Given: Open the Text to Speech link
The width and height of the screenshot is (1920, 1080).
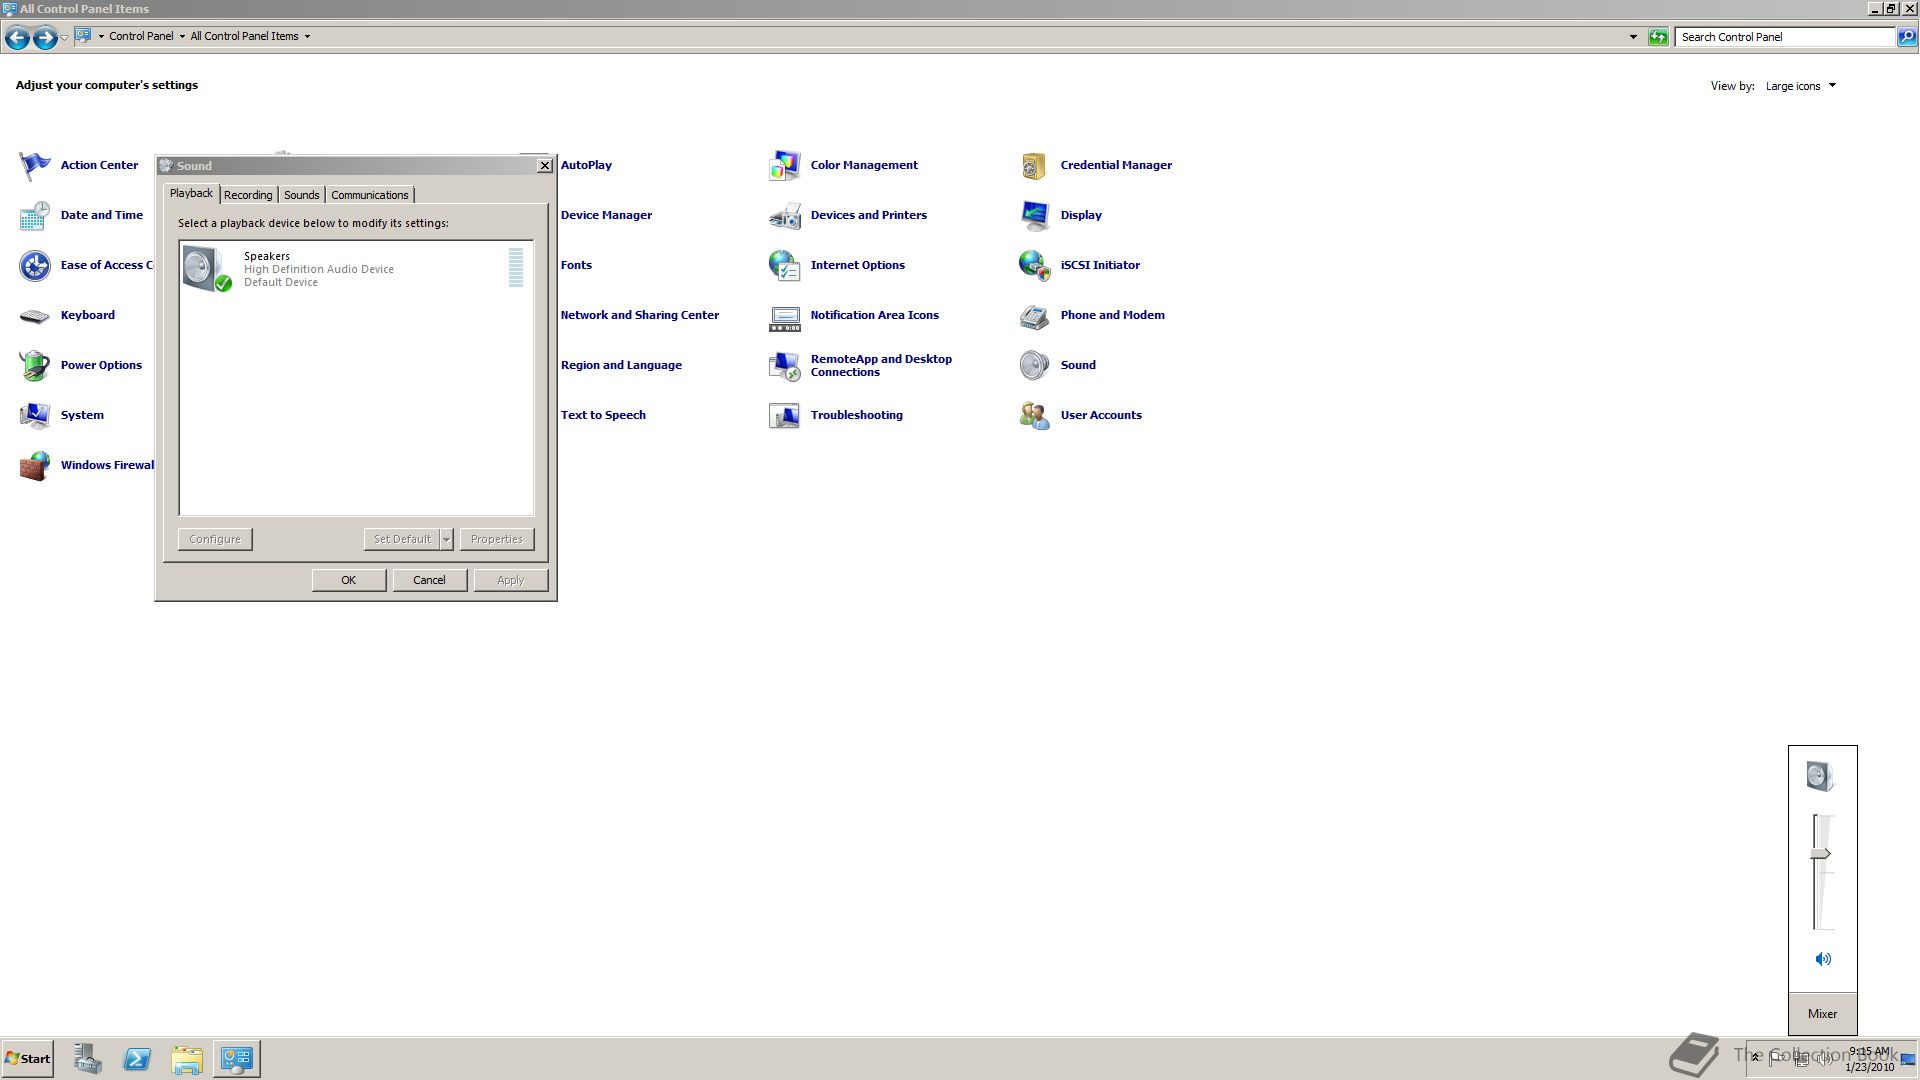Looking at the screenshot, I should (603, 415).
